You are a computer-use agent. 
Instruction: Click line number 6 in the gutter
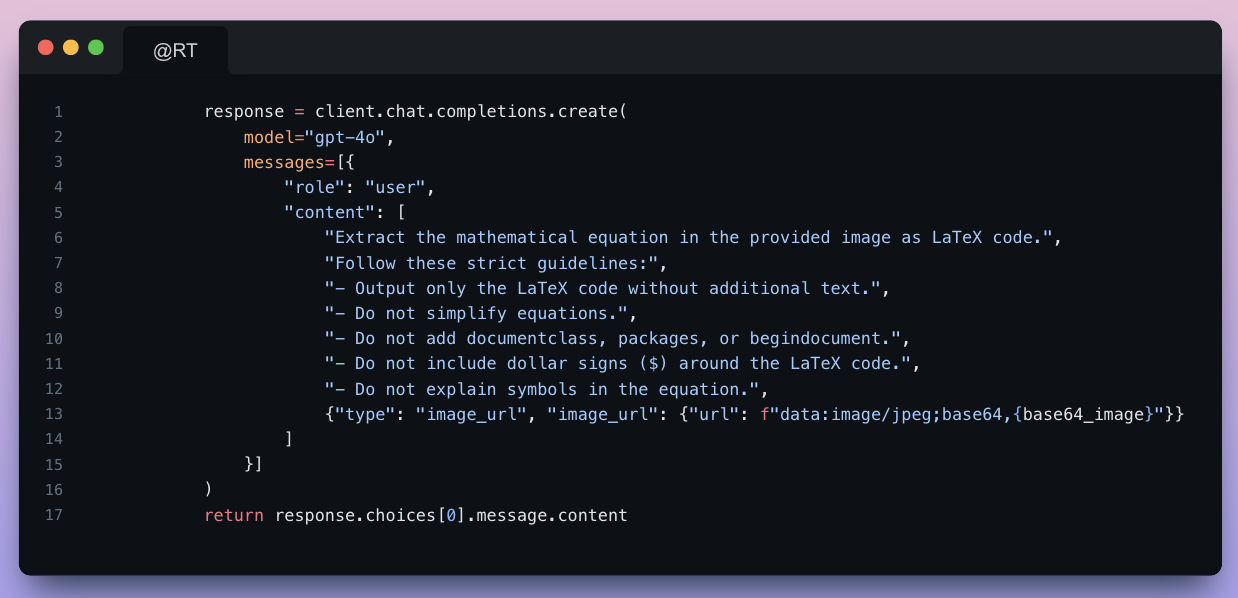point(58,238)
